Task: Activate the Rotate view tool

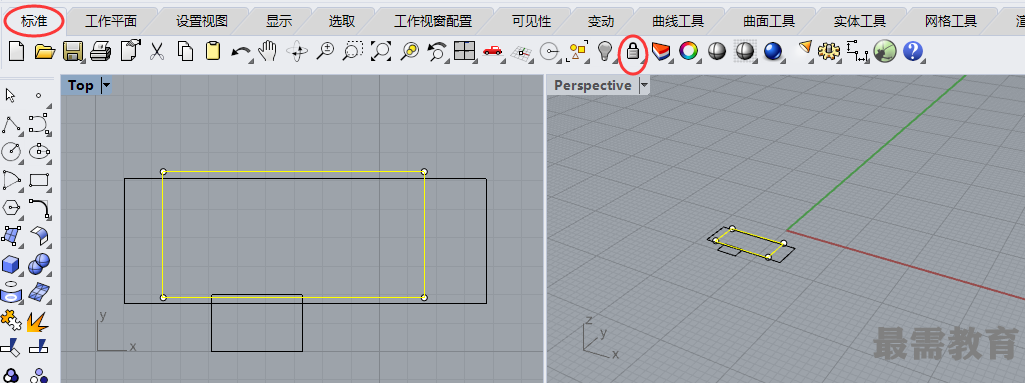Action: (297, 51)
